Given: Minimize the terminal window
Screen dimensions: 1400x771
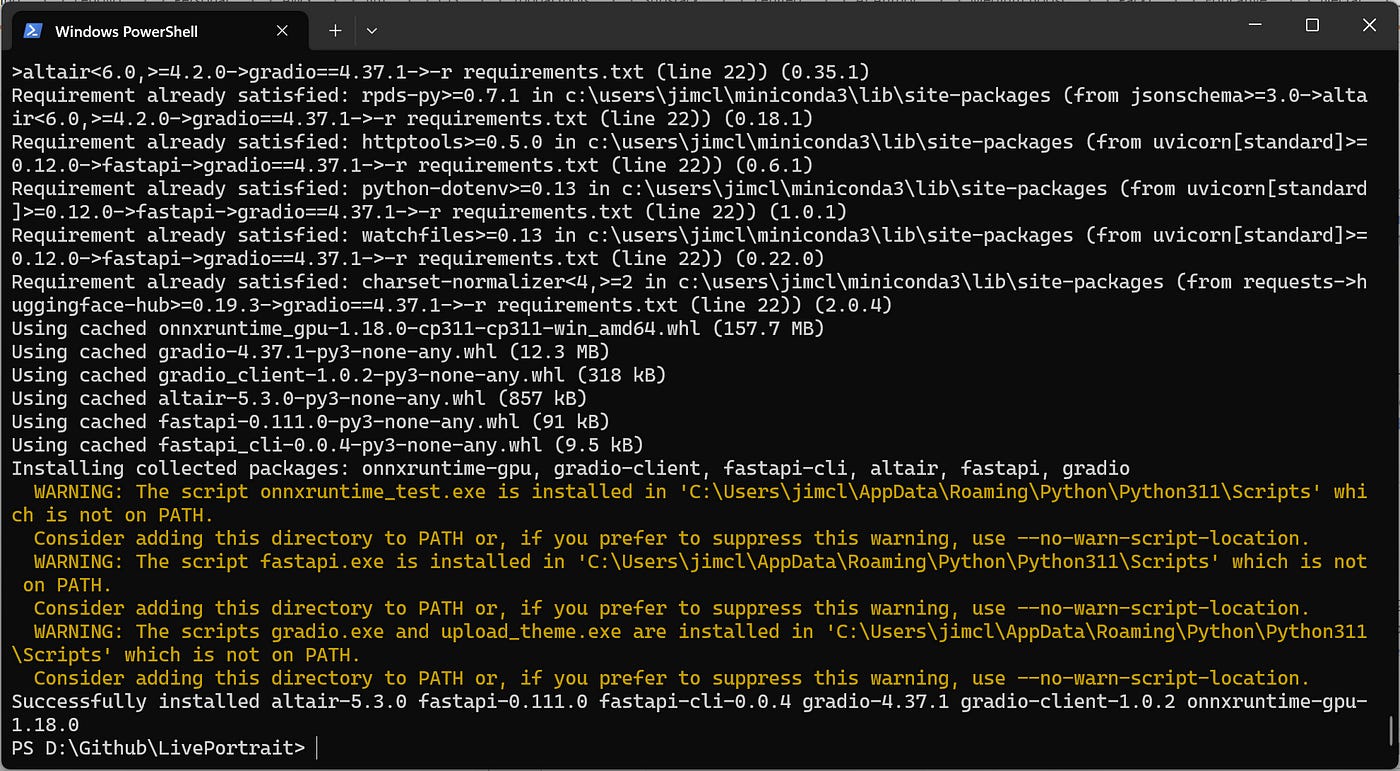Looking at the screenshot, I should click(x=1253, y=25).
